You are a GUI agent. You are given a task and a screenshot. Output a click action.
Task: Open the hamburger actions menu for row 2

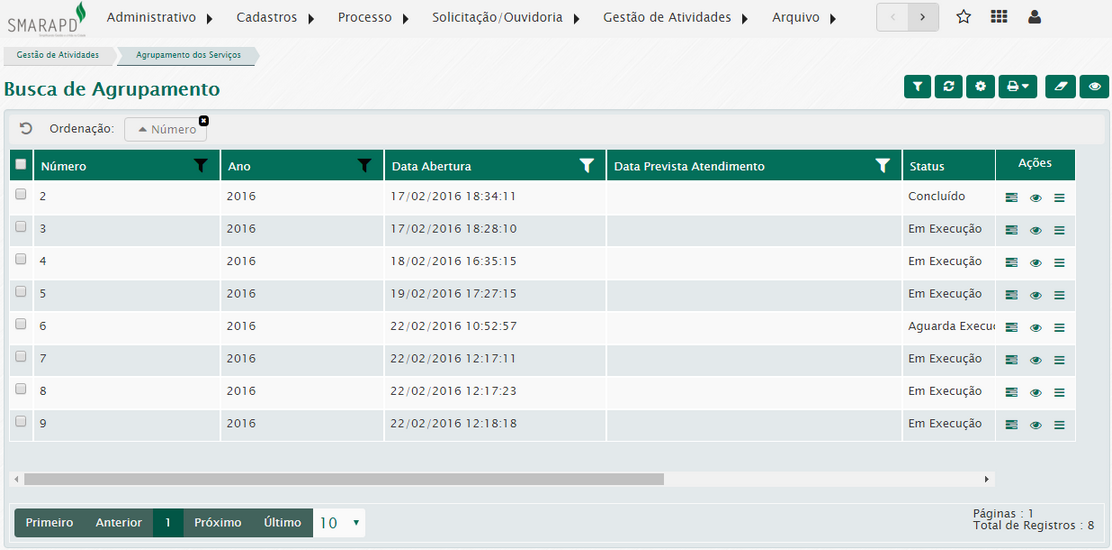1059,198
